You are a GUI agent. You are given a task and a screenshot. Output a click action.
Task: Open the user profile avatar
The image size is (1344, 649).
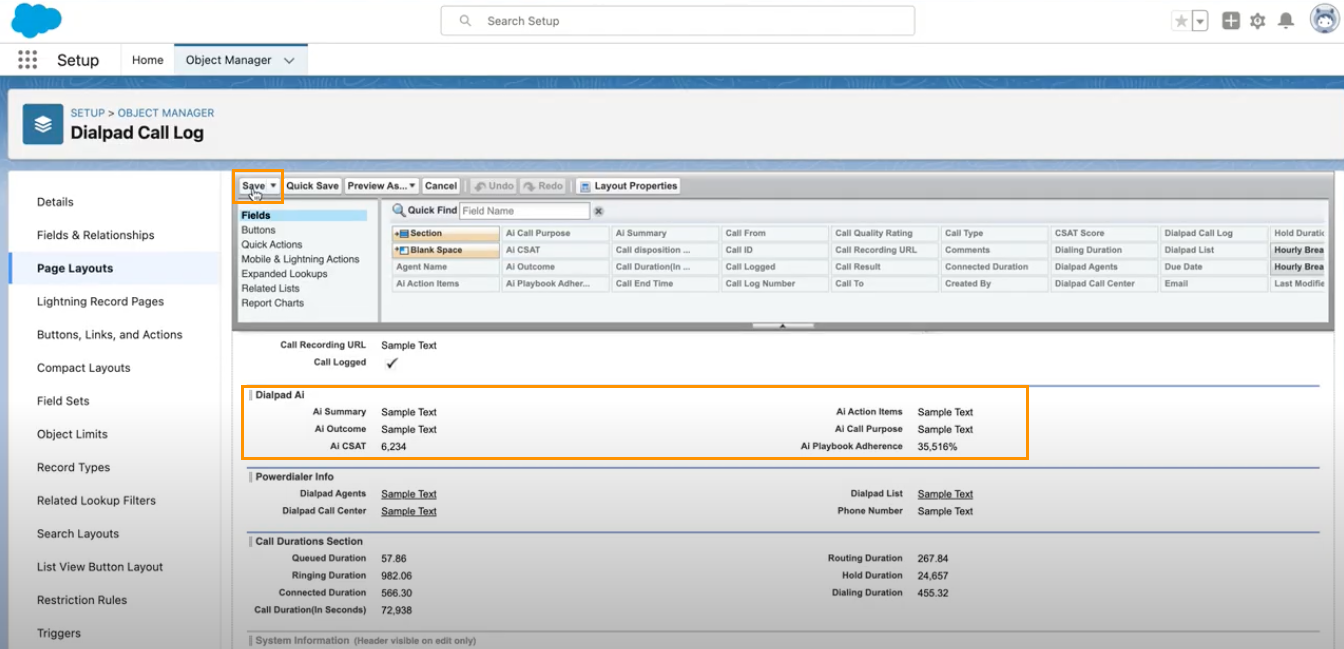pyautogui.click(x=1324, y=20)
